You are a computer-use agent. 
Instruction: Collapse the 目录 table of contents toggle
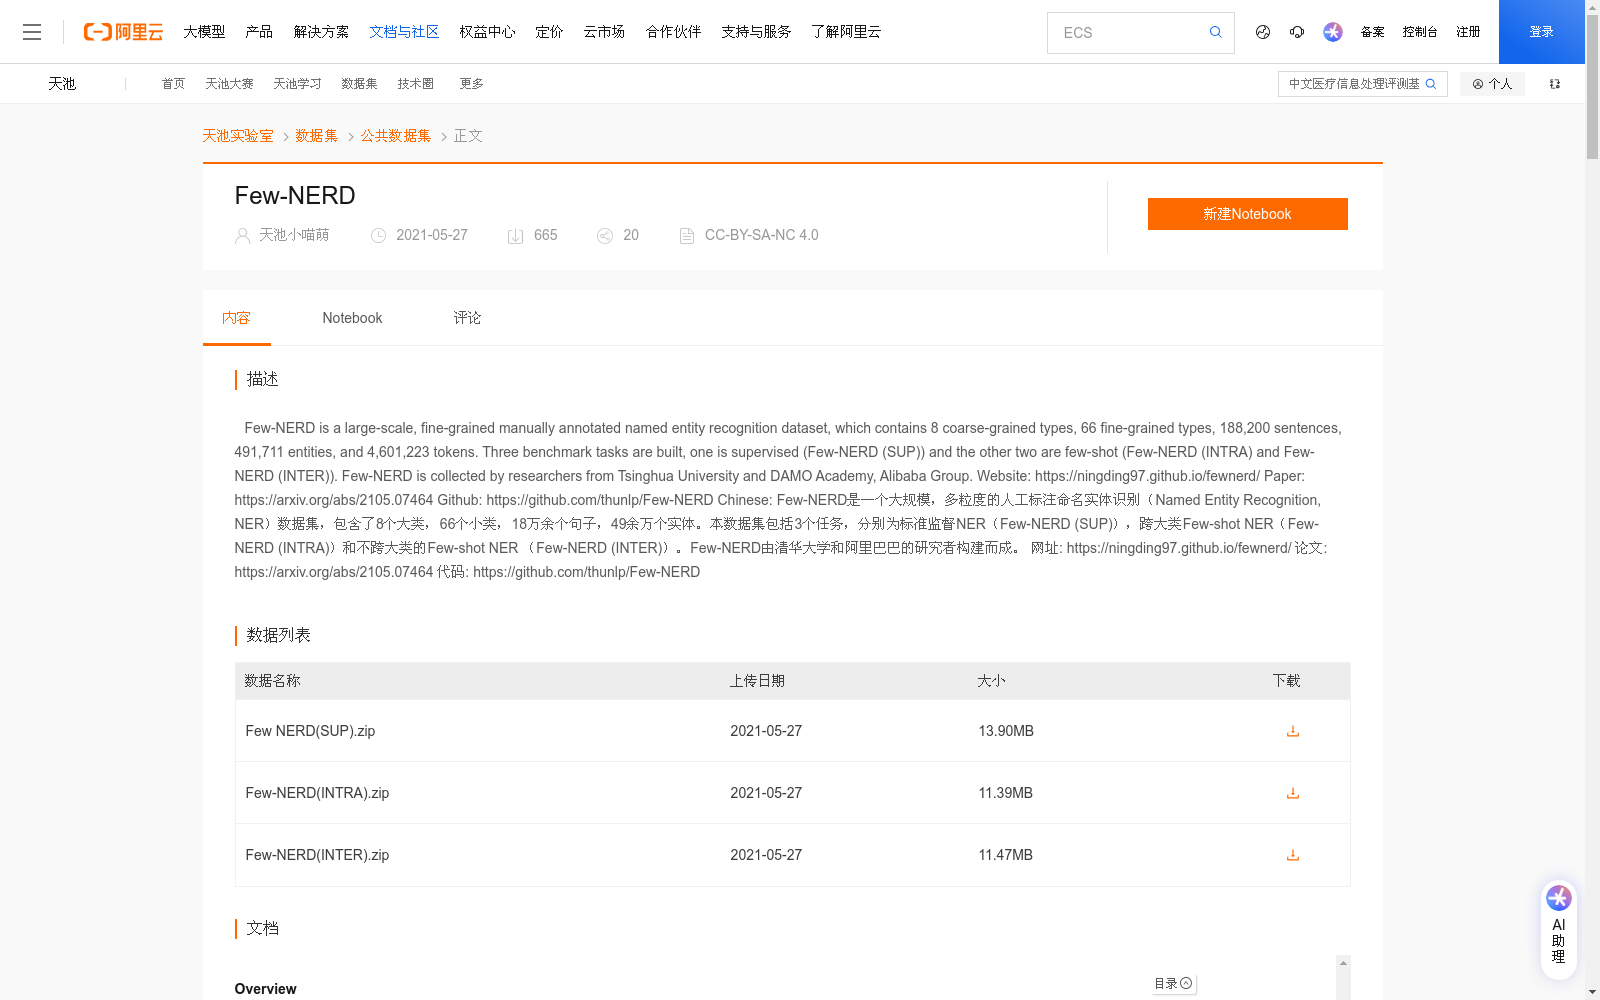(1173, 984)
